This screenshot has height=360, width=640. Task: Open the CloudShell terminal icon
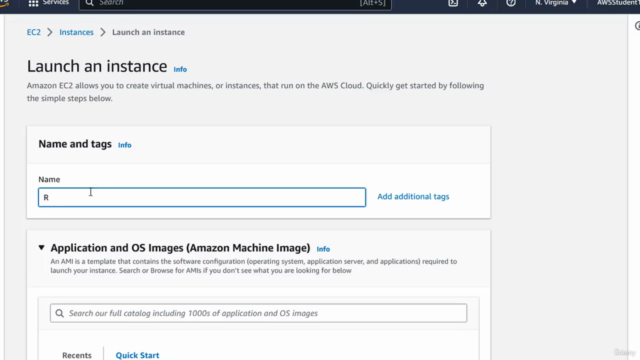coord(453,3)
